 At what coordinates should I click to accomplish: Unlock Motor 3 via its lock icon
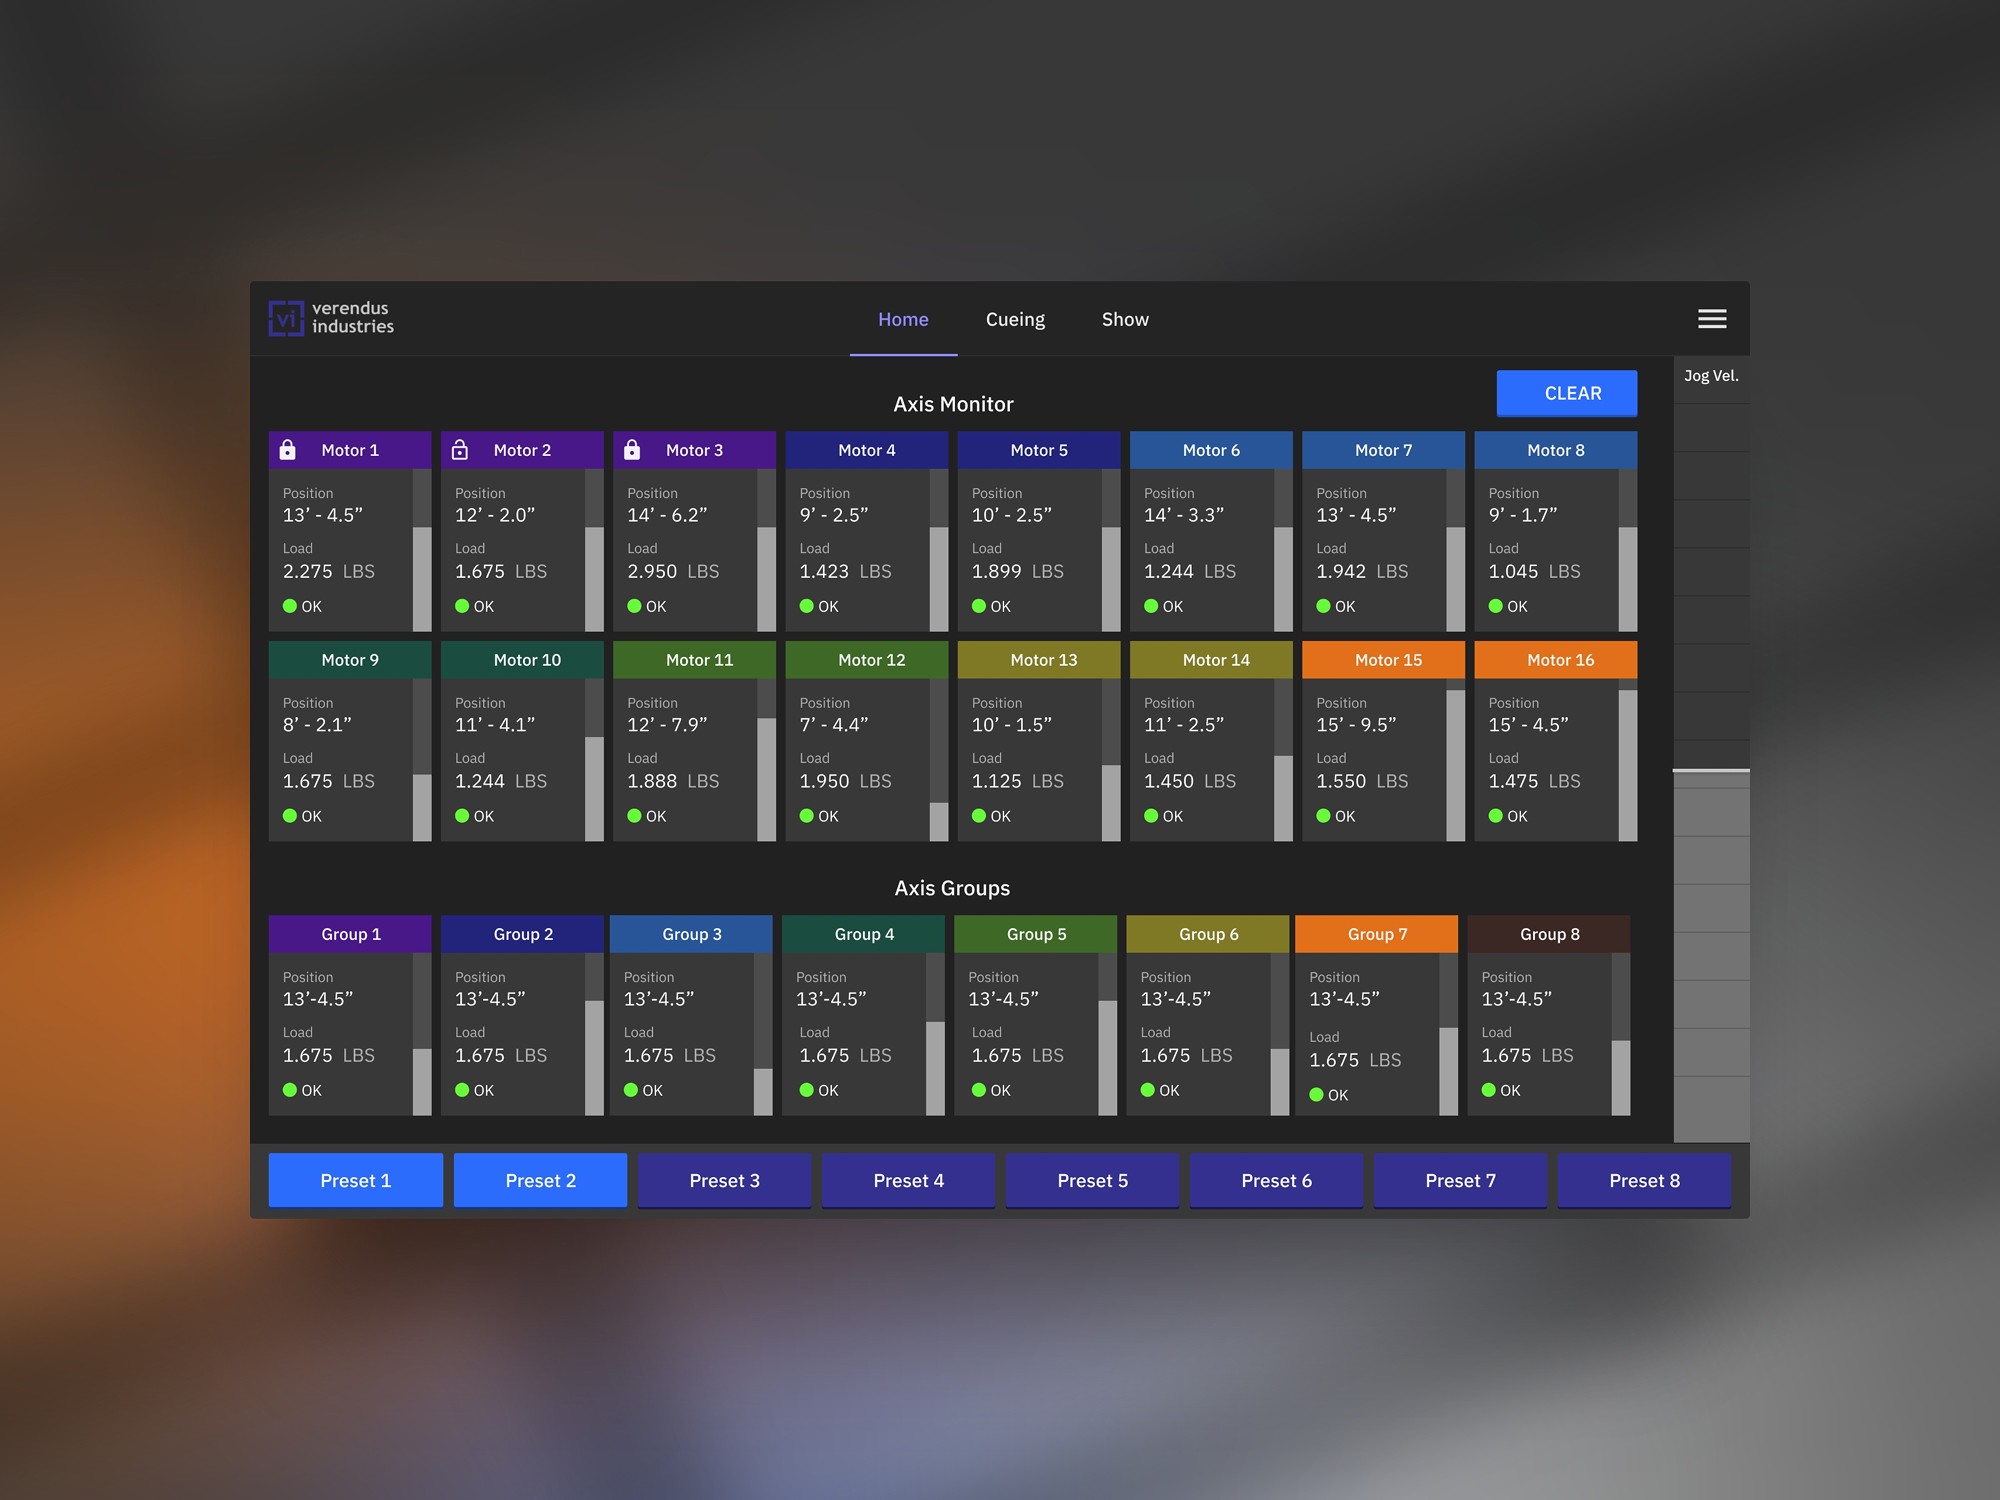tap(633, 450)
